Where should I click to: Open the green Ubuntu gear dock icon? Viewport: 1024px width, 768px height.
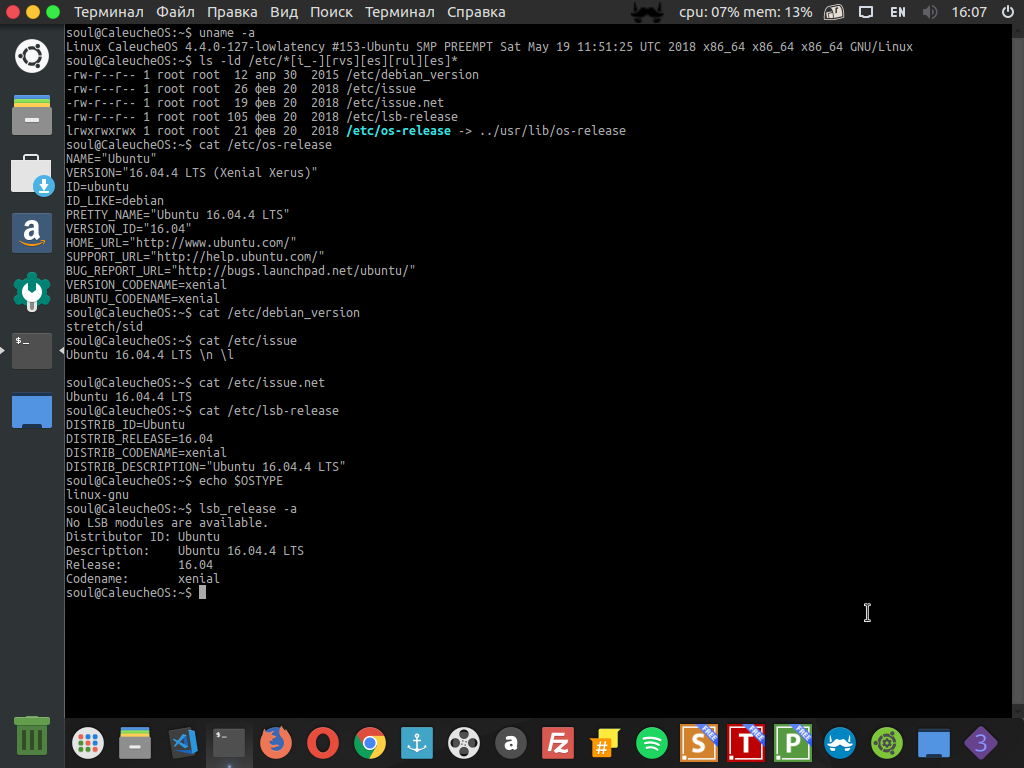click(887, 743)
